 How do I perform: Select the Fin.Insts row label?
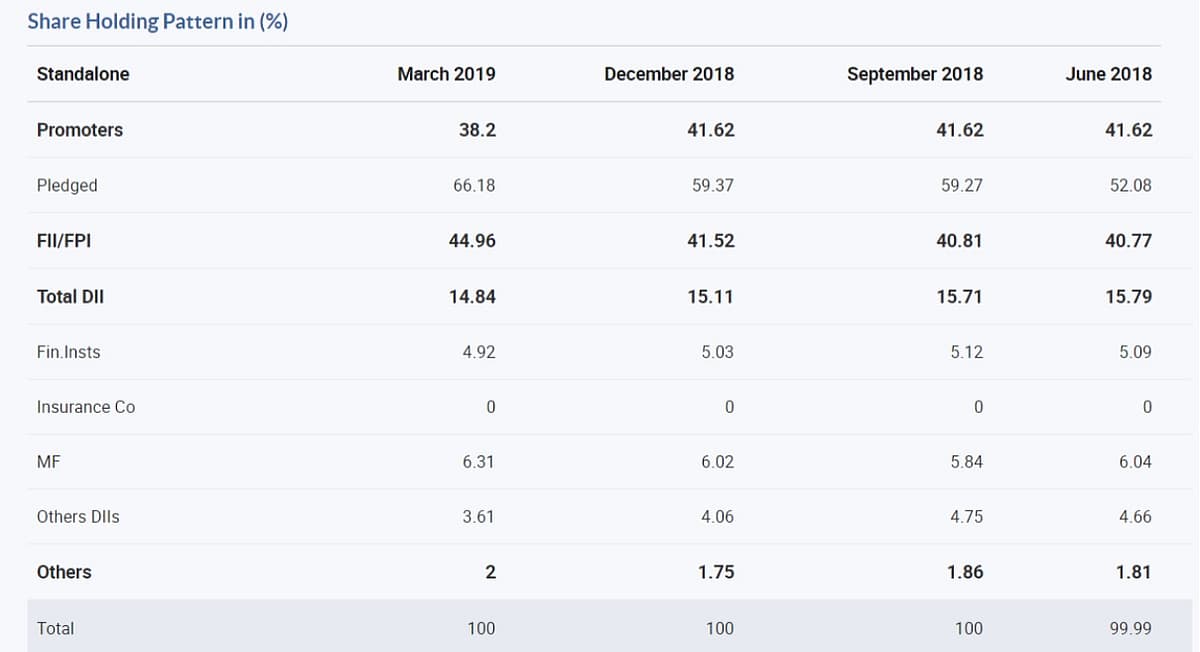(x=68, y=352)
